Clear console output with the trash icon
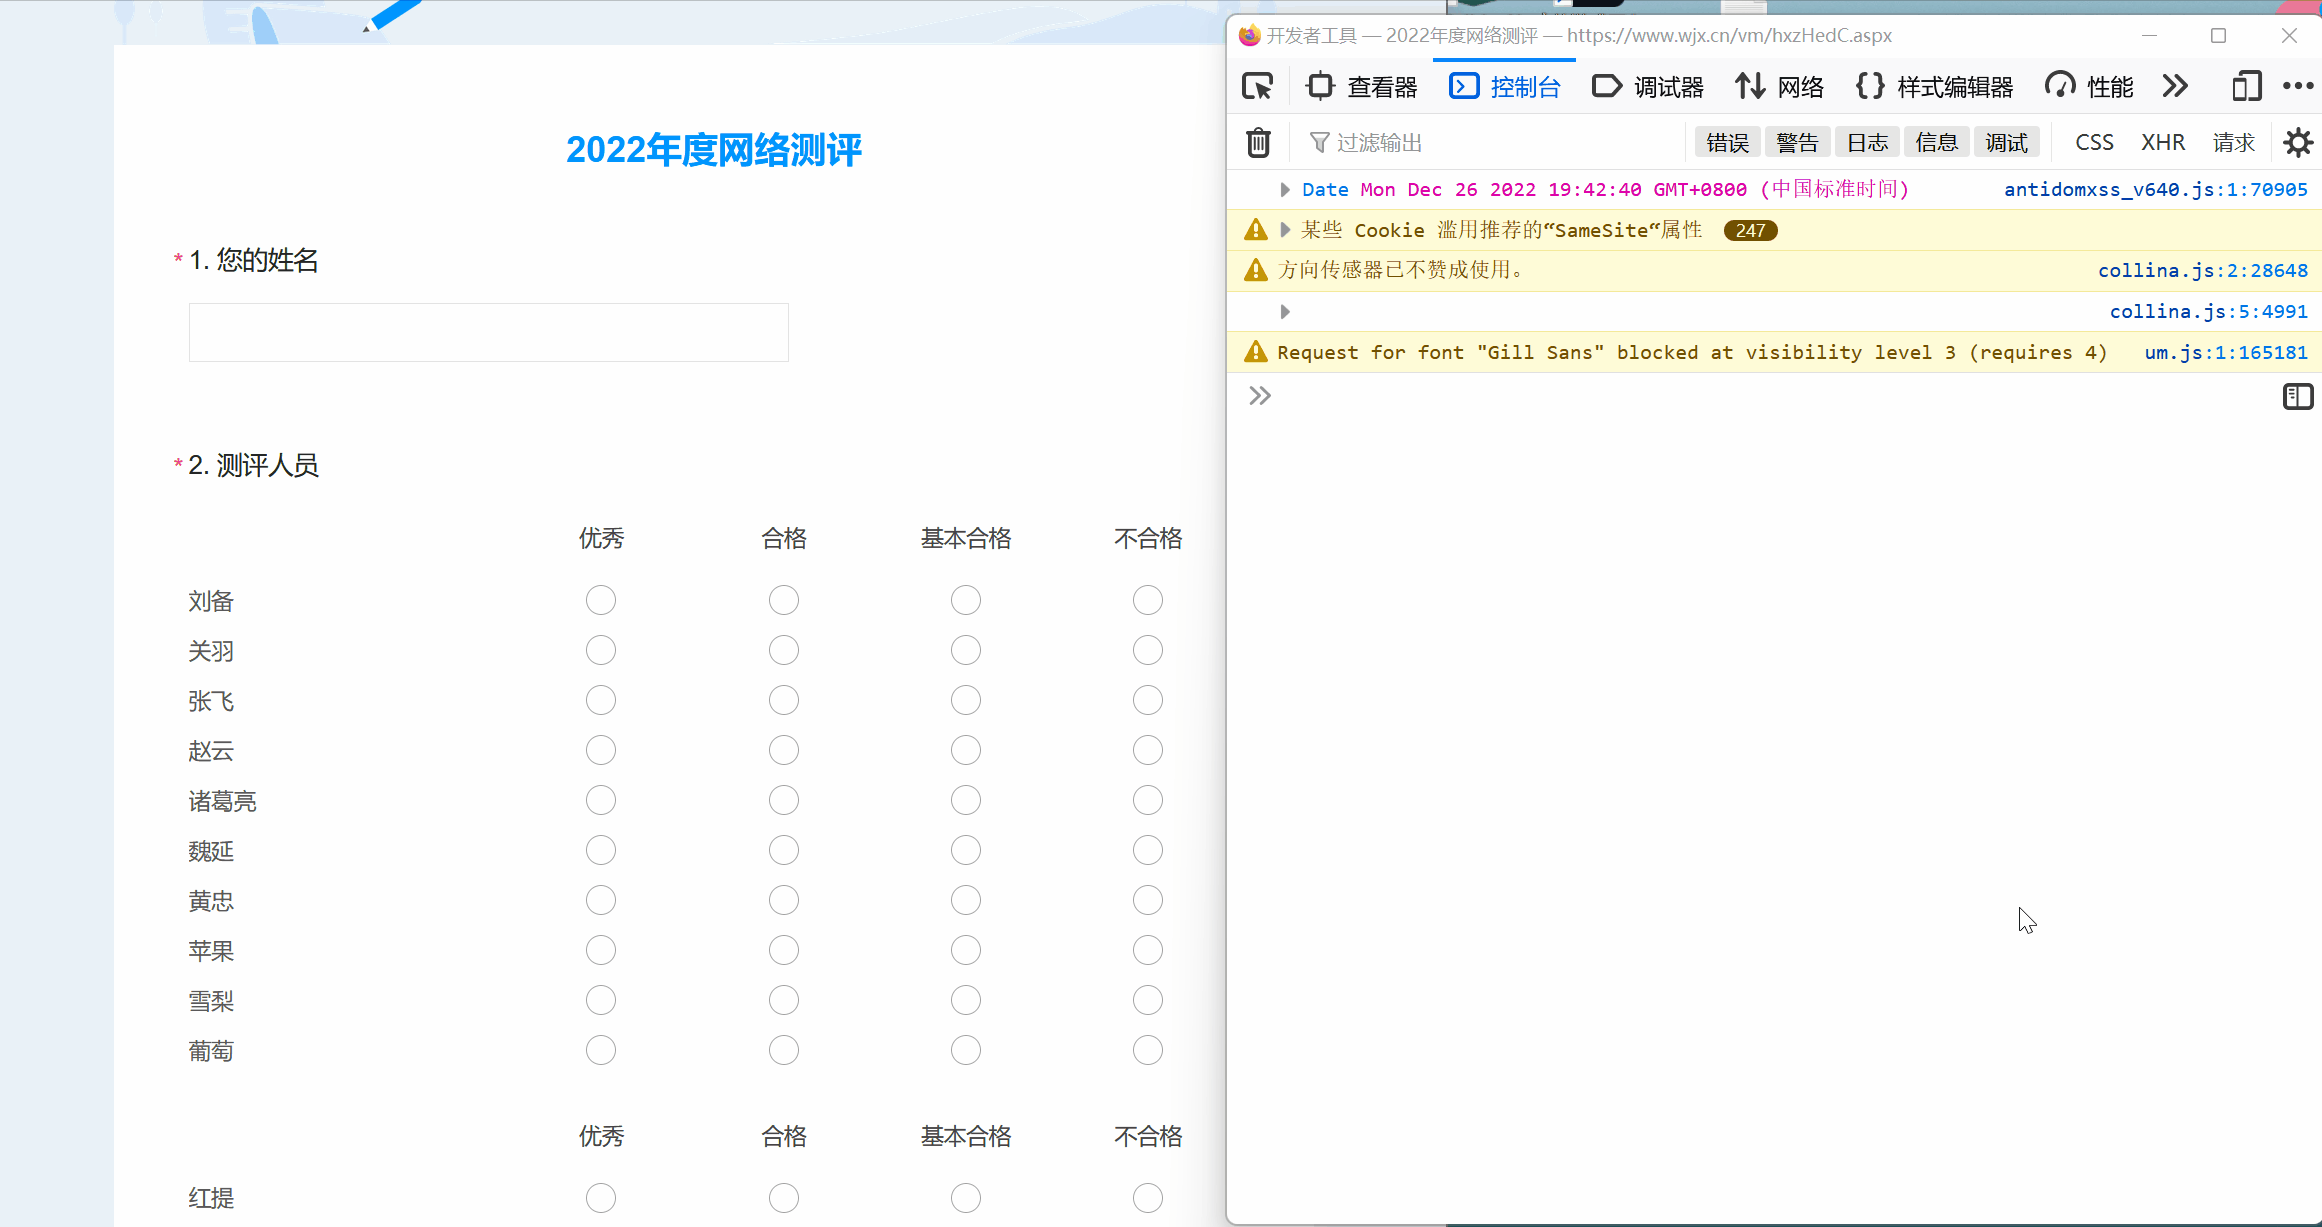 click(1258, 143)
